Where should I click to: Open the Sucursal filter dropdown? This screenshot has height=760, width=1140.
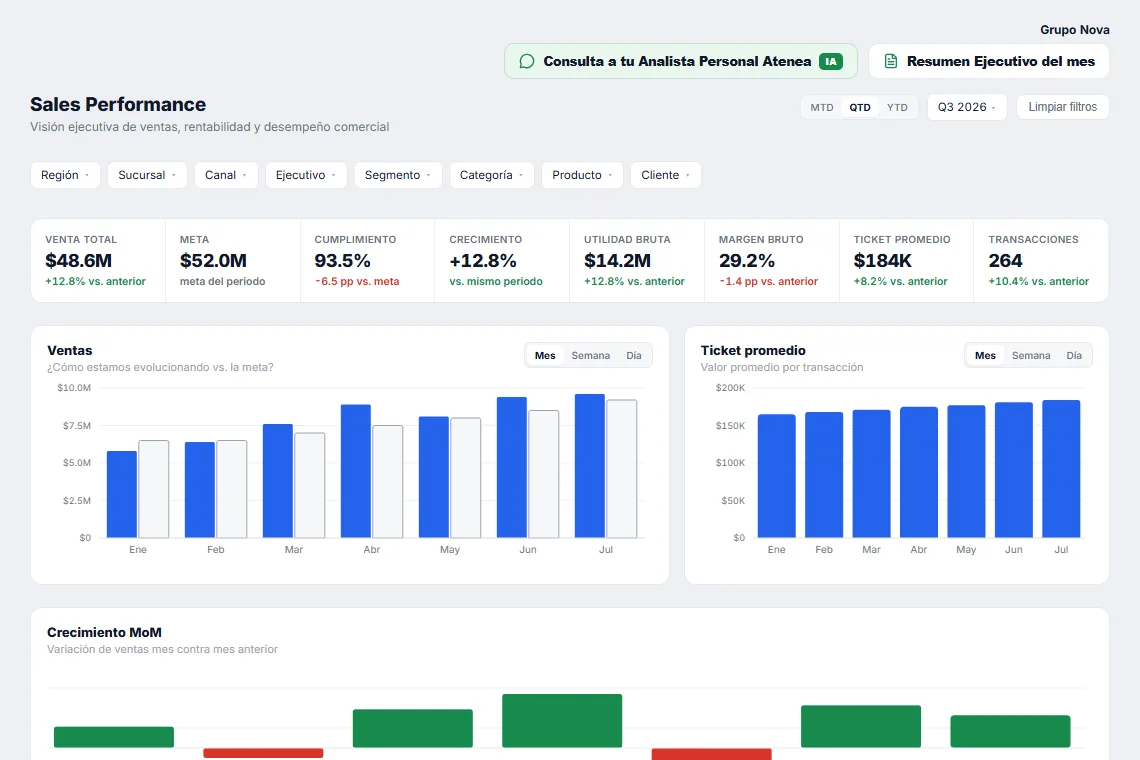pos(147,175)
